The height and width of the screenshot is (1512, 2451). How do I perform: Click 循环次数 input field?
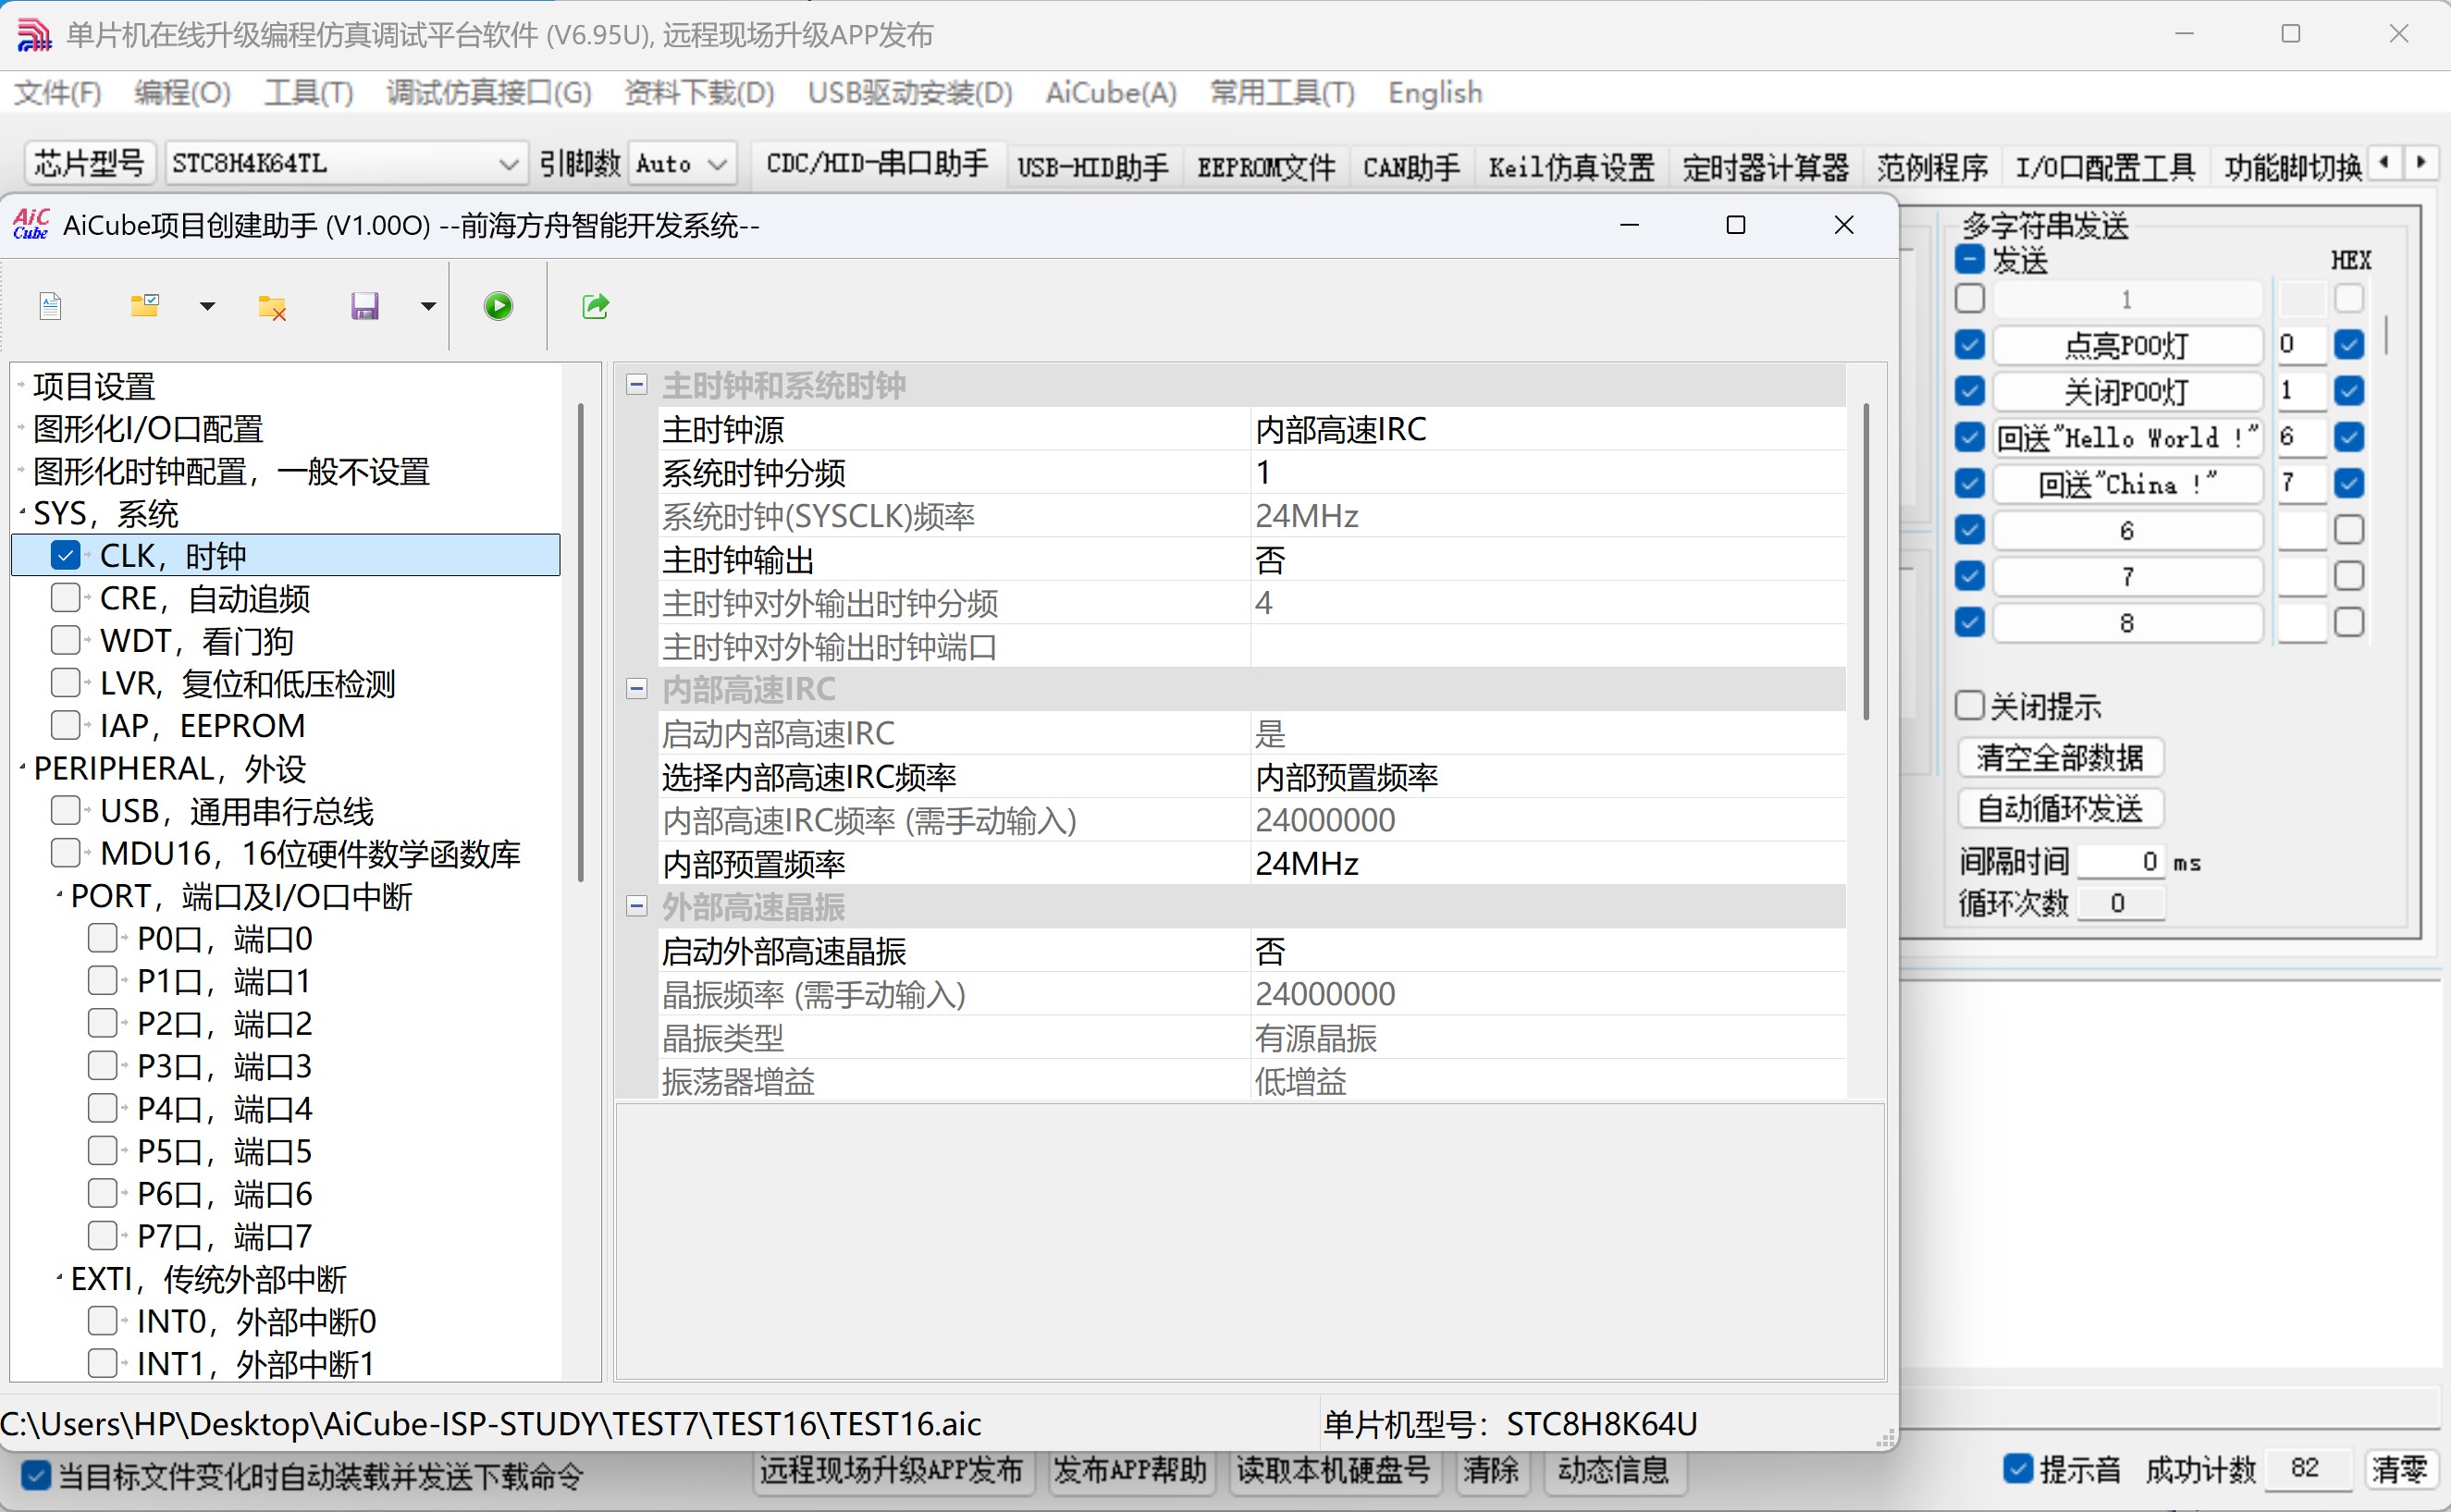[x=2122, y=903]
